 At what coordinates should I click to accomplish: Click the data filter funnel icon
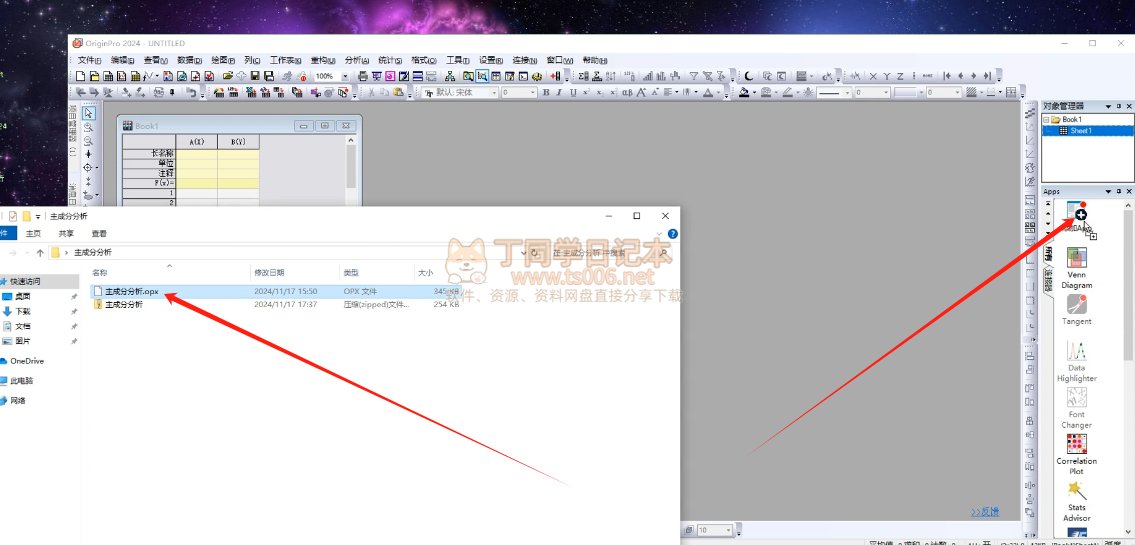click(693, 76)
